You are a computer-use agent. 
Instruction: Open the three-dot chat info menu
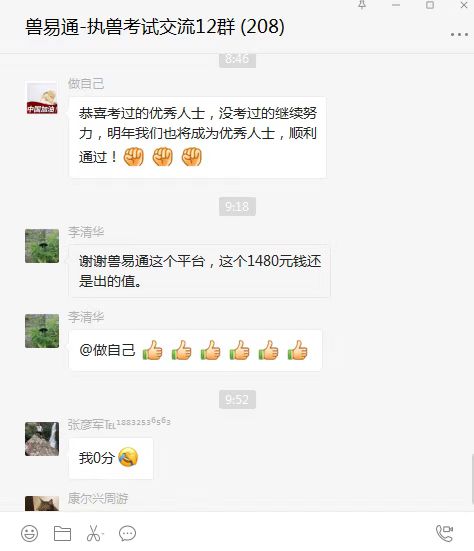459,34
